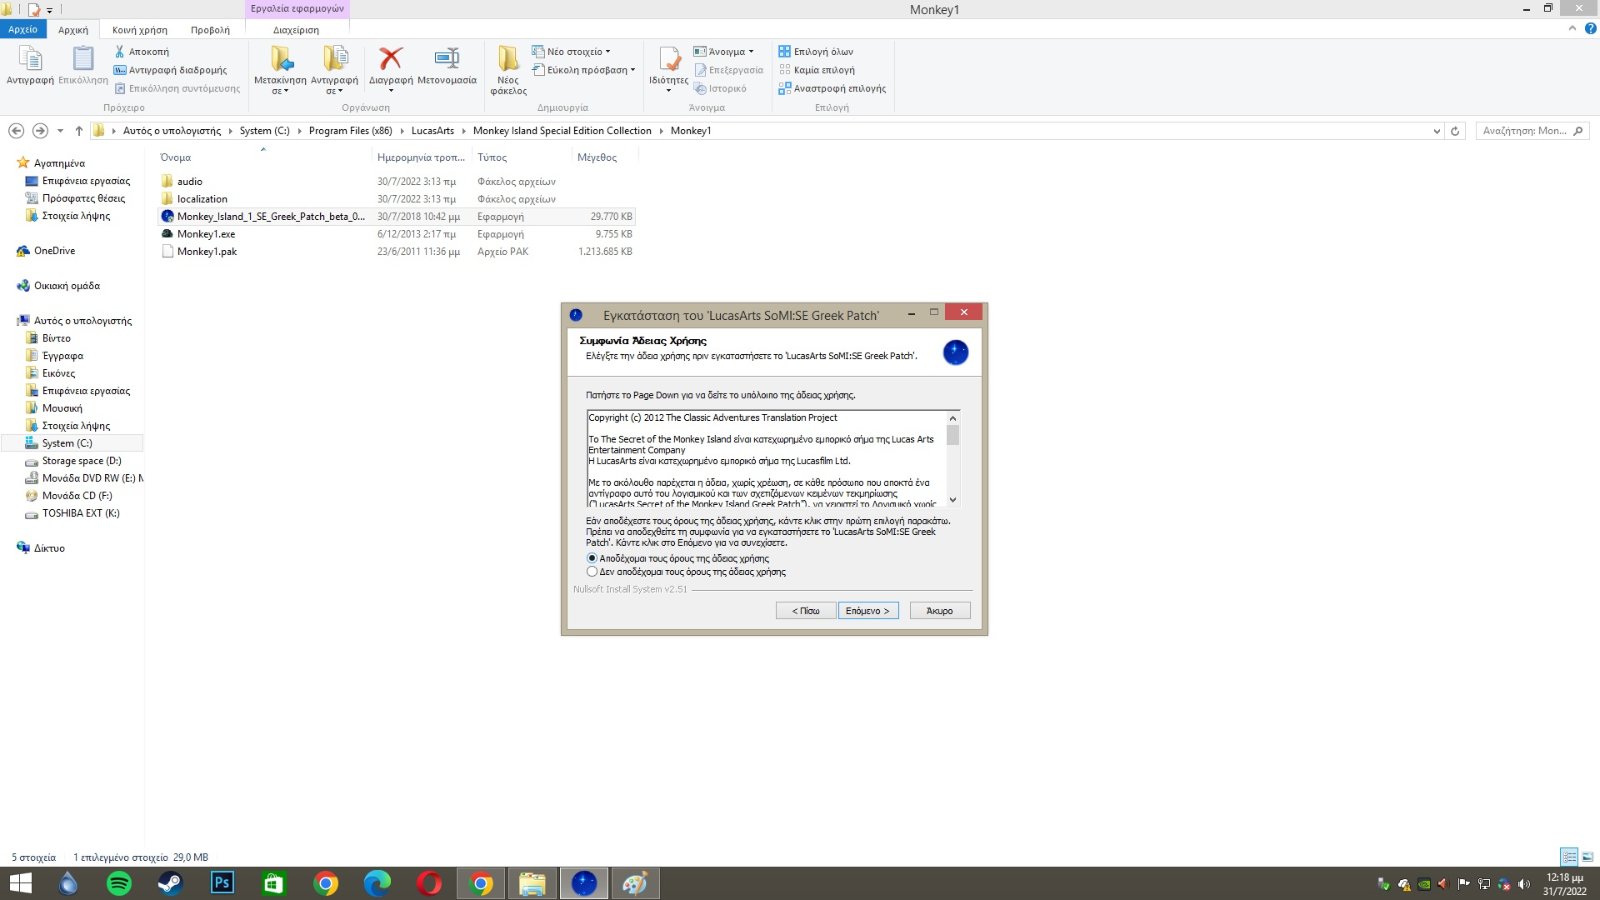Launch Spotify from the taskbar

point(119,883)
